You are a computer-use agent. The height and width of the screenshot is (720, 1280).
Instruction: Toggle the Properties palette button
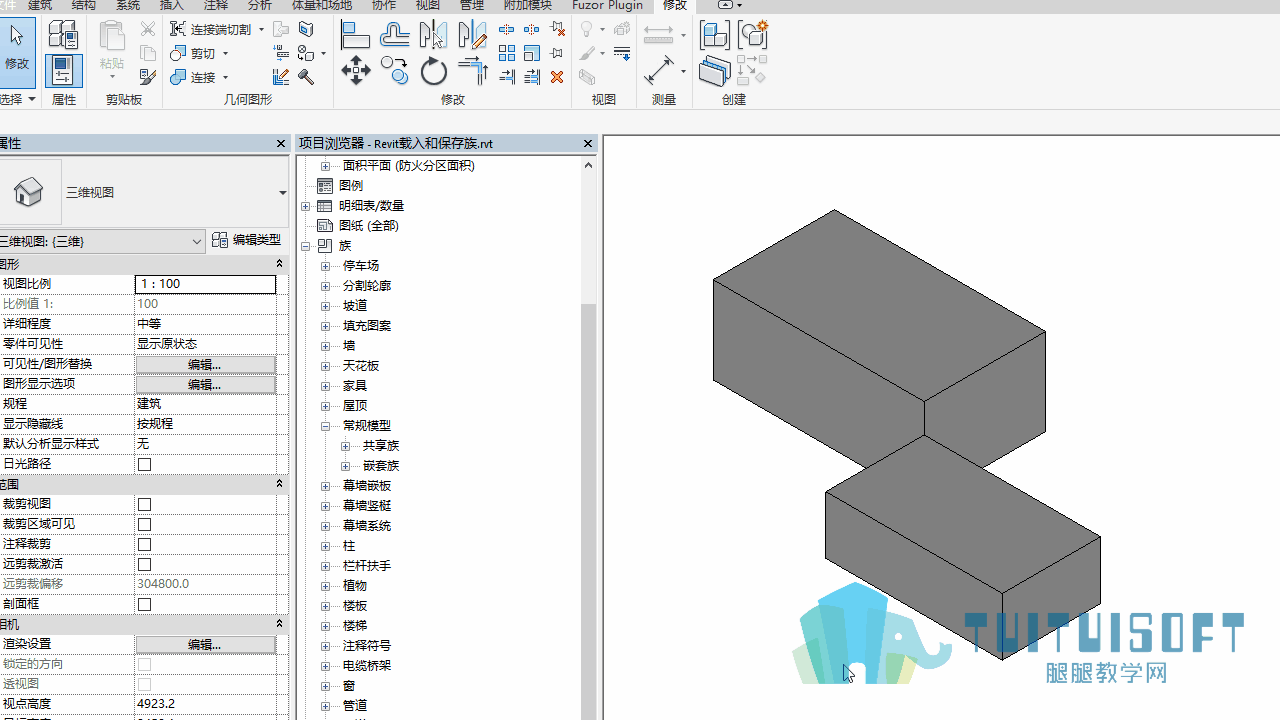pyautogui.click(x=63, y=70)
